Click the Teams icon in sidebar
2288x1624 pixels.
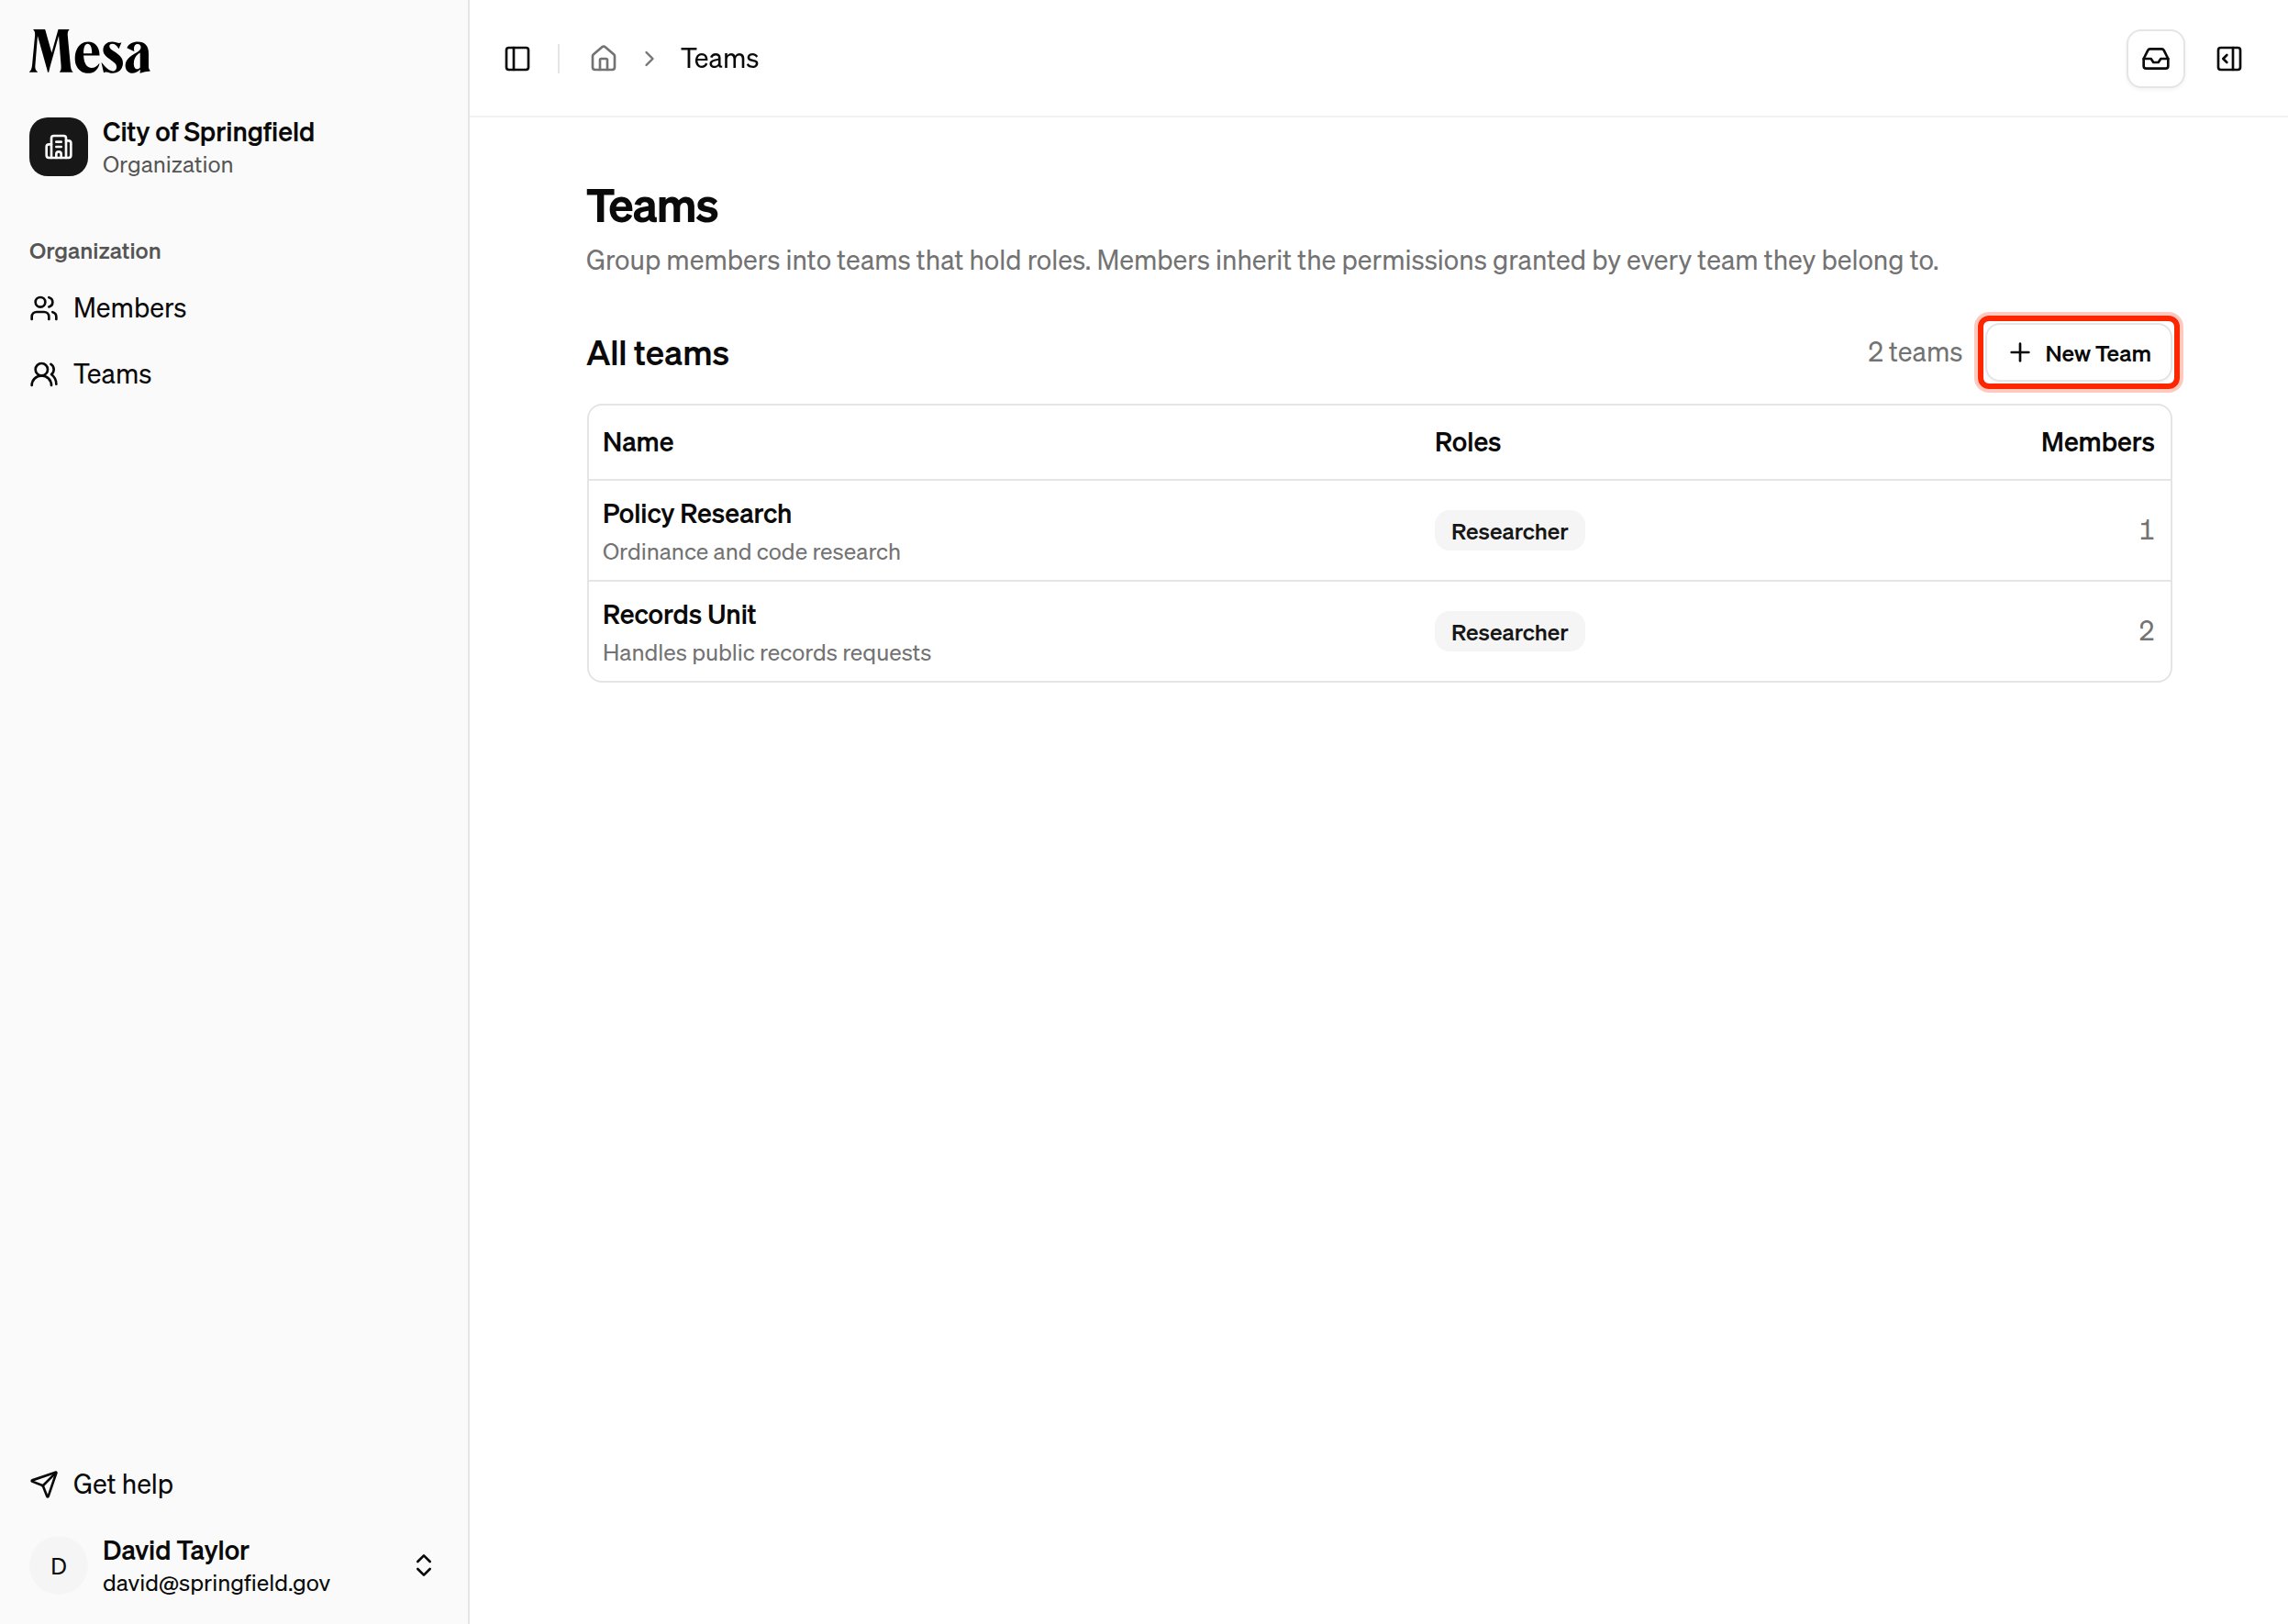tap(44, 374)
